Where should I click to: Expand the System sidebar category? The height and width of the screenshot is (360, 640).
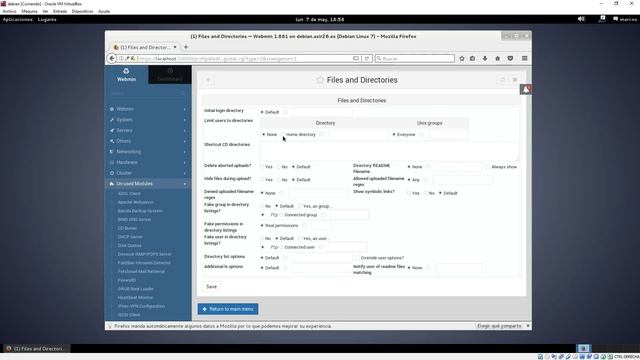click(x=148, y=120)
